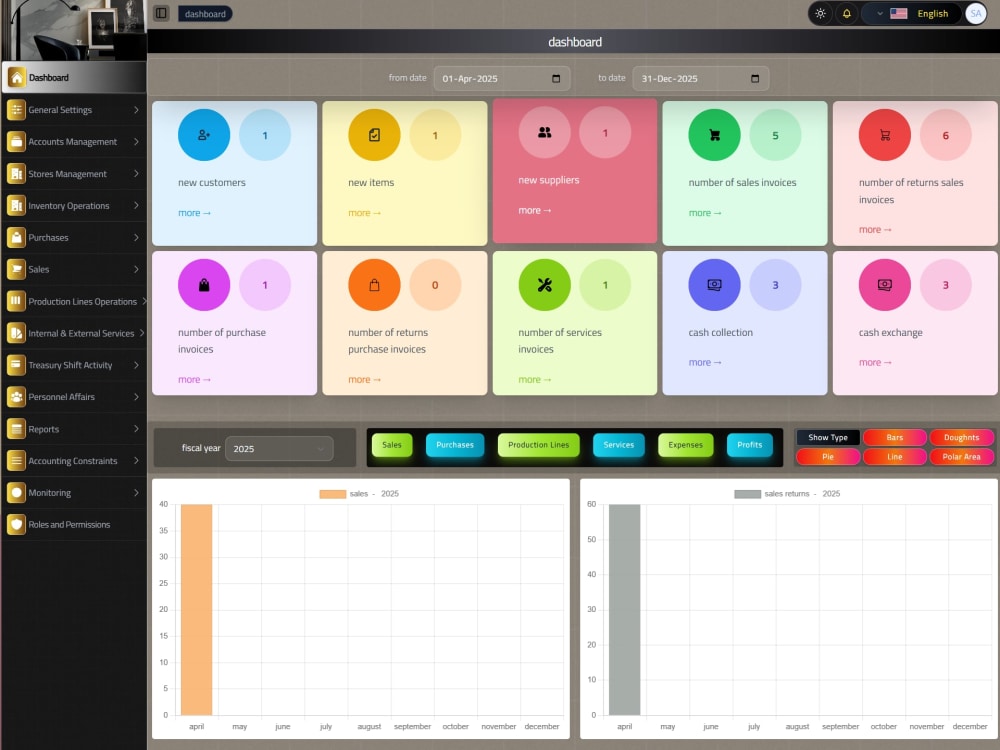Click the from date input field
This screenshot has height=750, width=1000.
[502, 78]
